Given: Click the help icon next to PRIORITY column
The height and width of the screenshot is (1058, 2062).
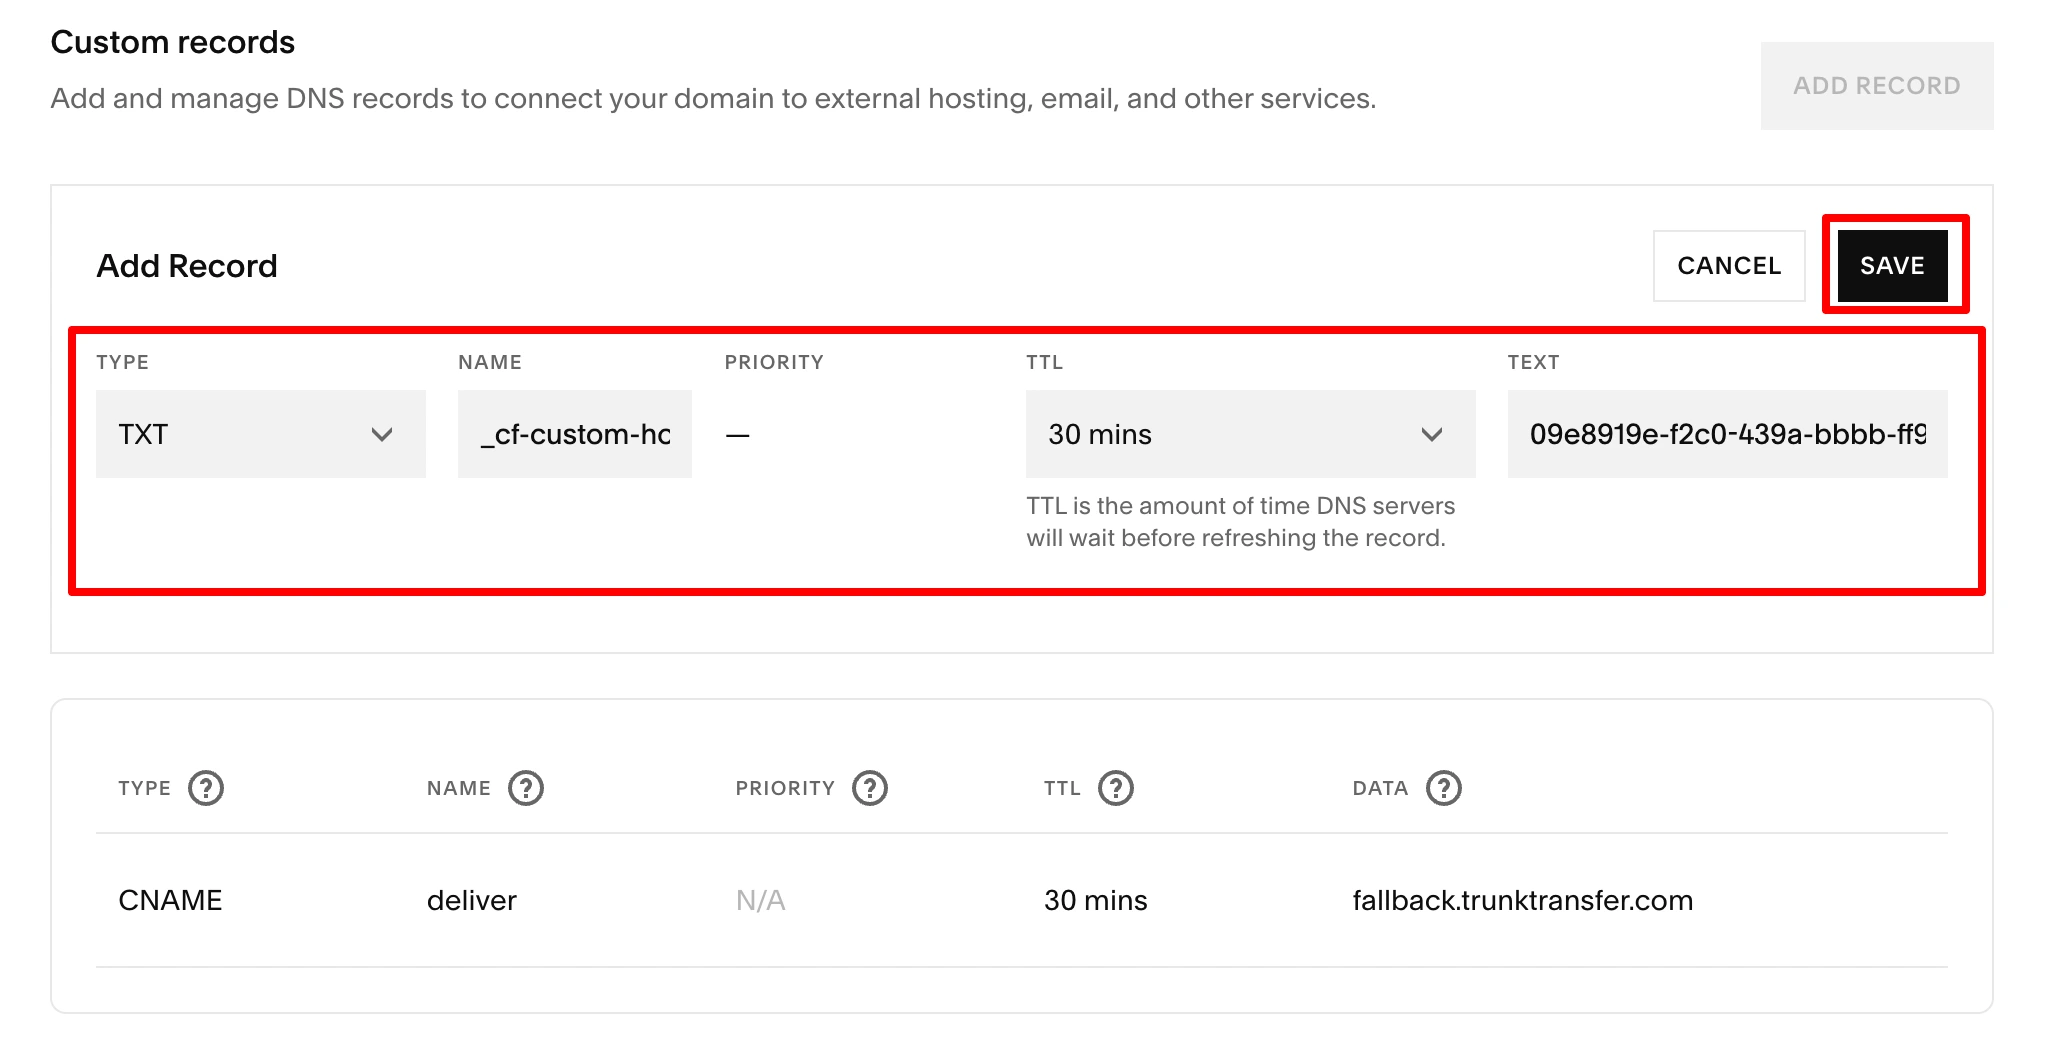Looking at the screenshot, I should 870,788.
